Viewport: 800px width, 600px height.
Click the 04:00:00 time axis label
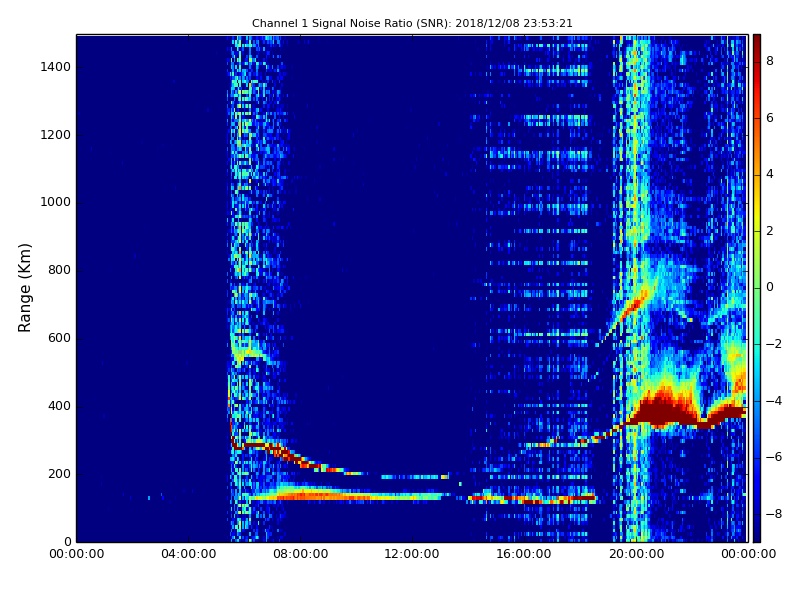coord(189,554)
